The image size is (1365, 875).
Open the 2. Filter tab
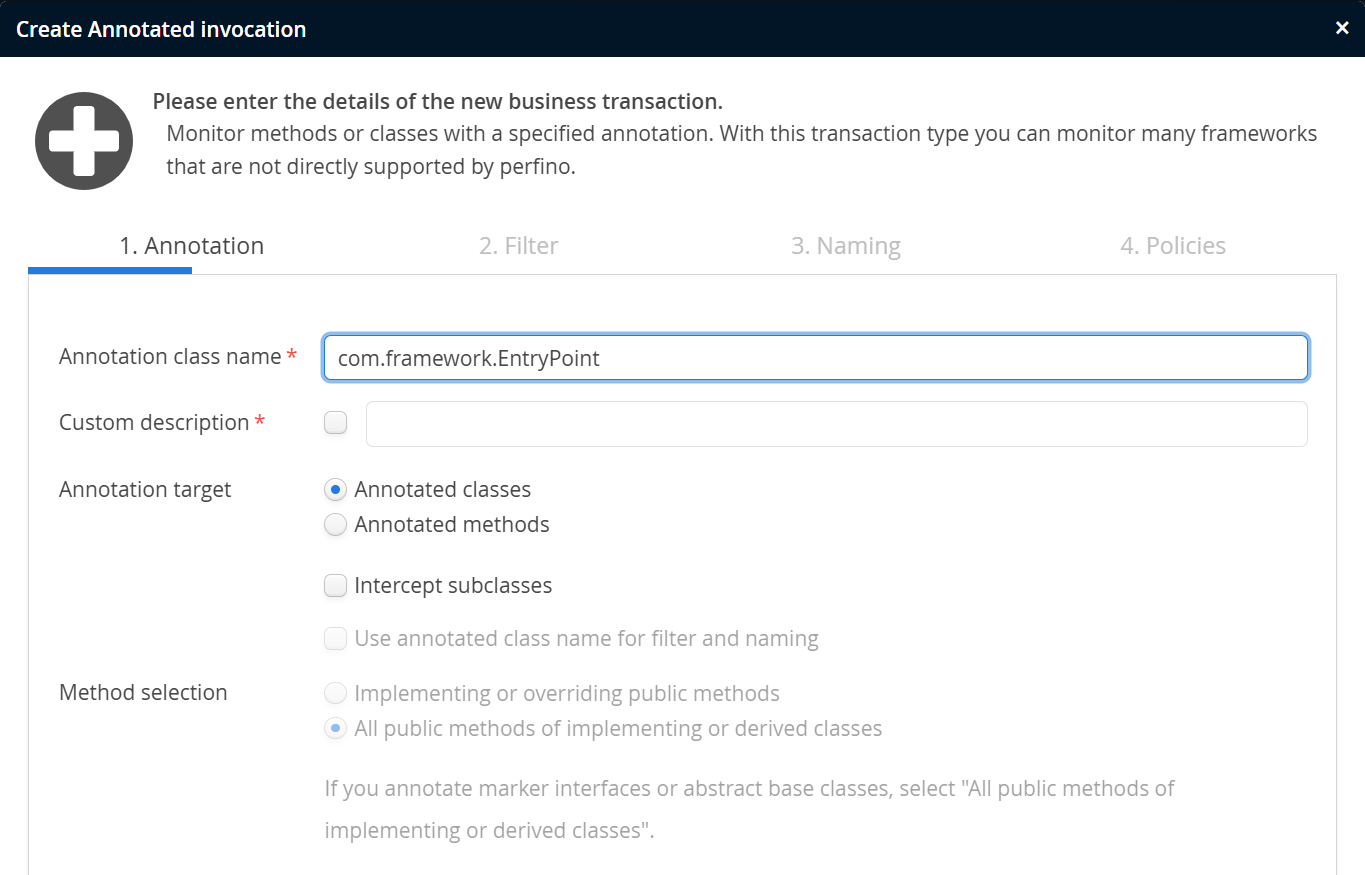(x=518, y=246)
